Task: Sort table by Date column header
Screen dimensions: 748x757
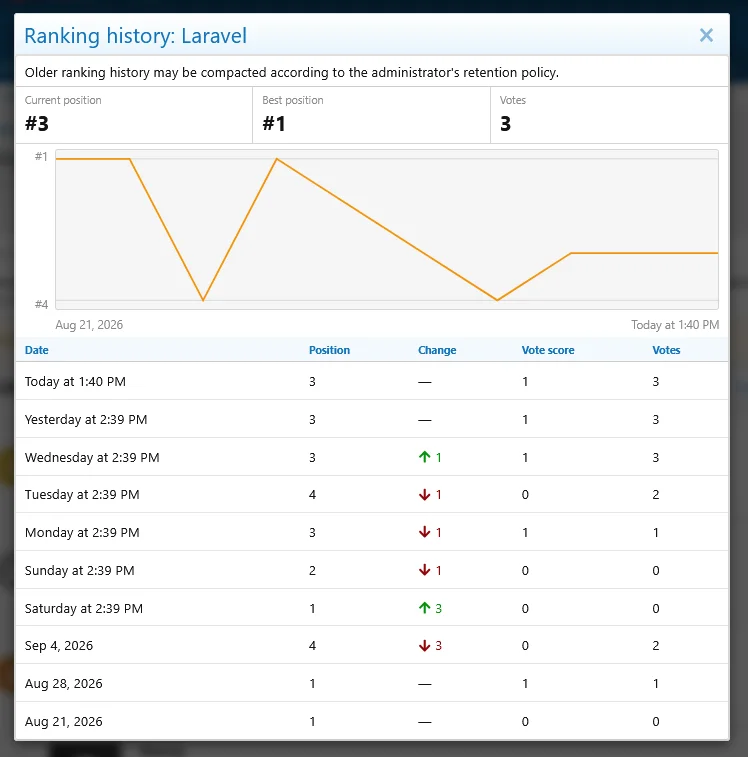Action: (37, 350)
